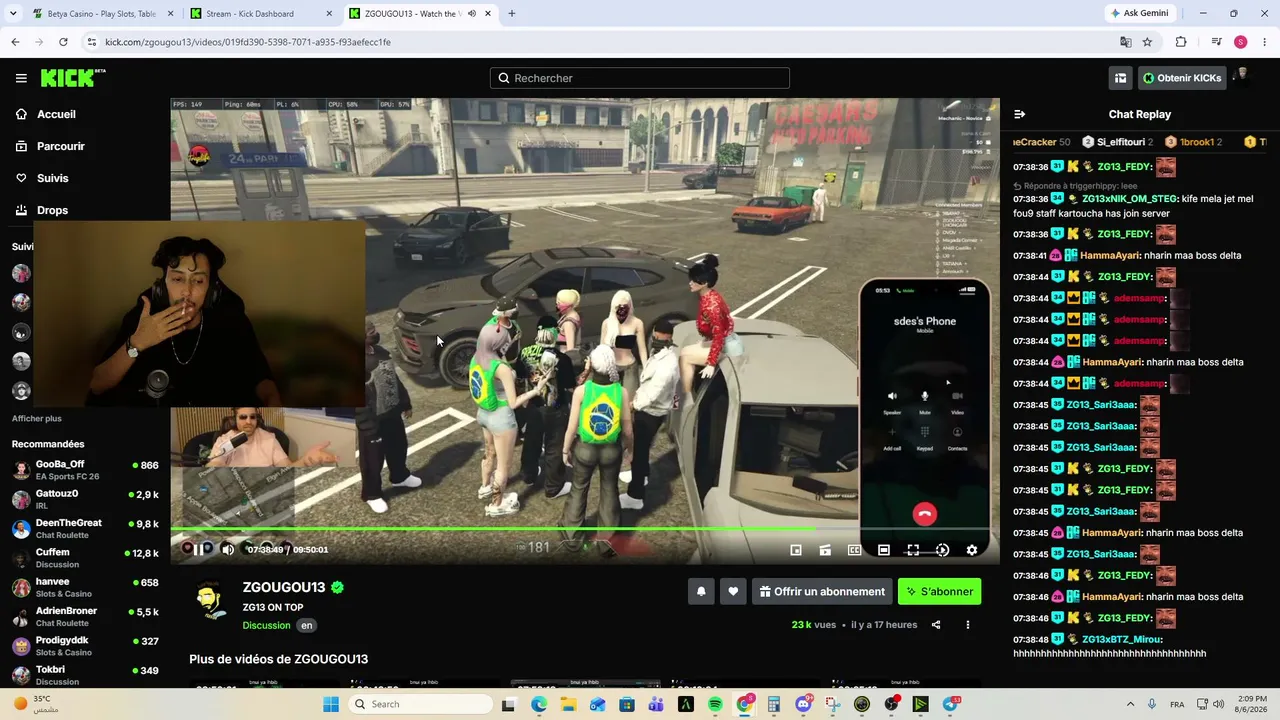Click Obtenir KICKs button

point(1182,78)
